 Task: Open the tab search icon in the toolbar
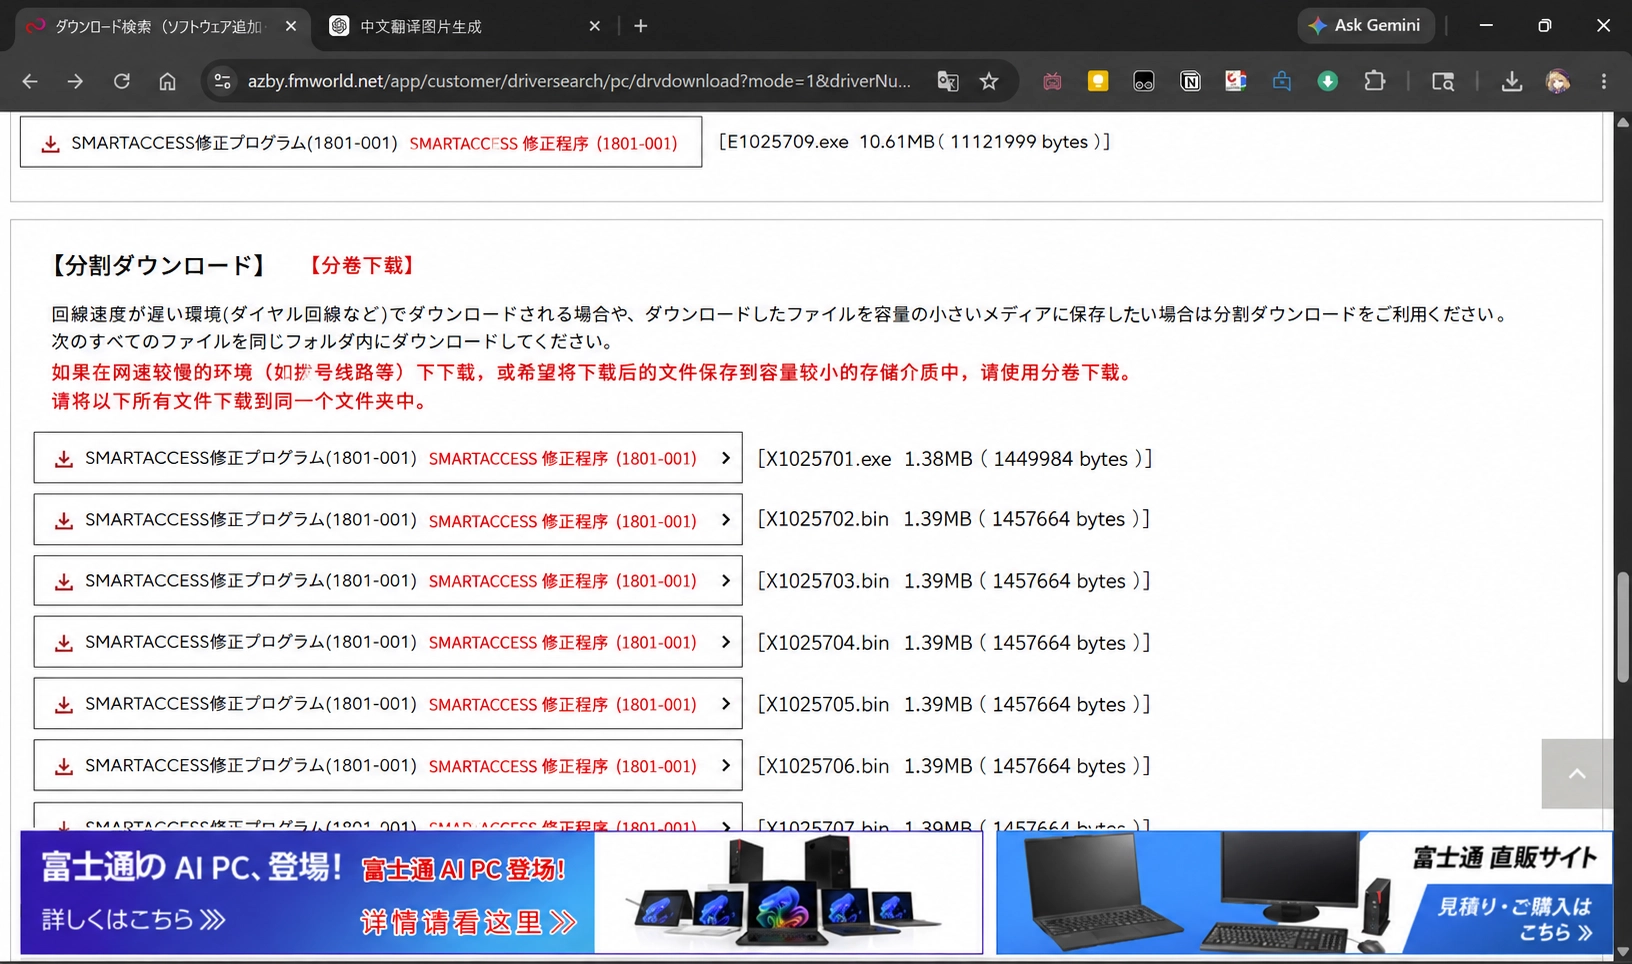[x=1443, y=81]
